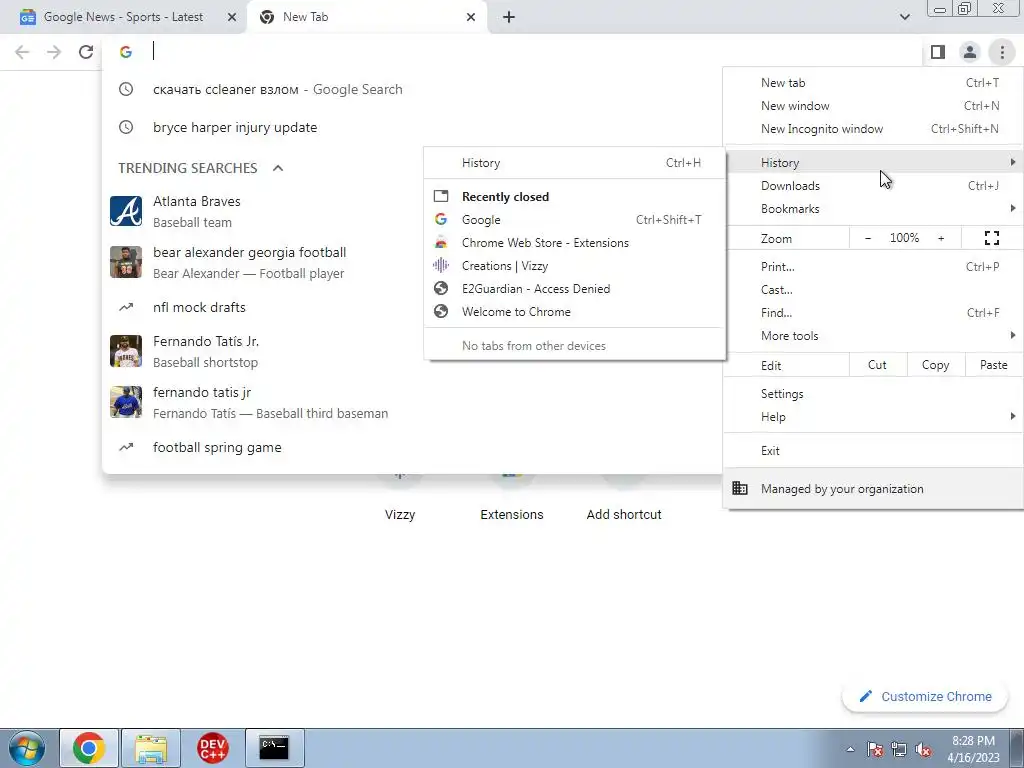Click the Paste button in Edit row

(x=993, y=365)
